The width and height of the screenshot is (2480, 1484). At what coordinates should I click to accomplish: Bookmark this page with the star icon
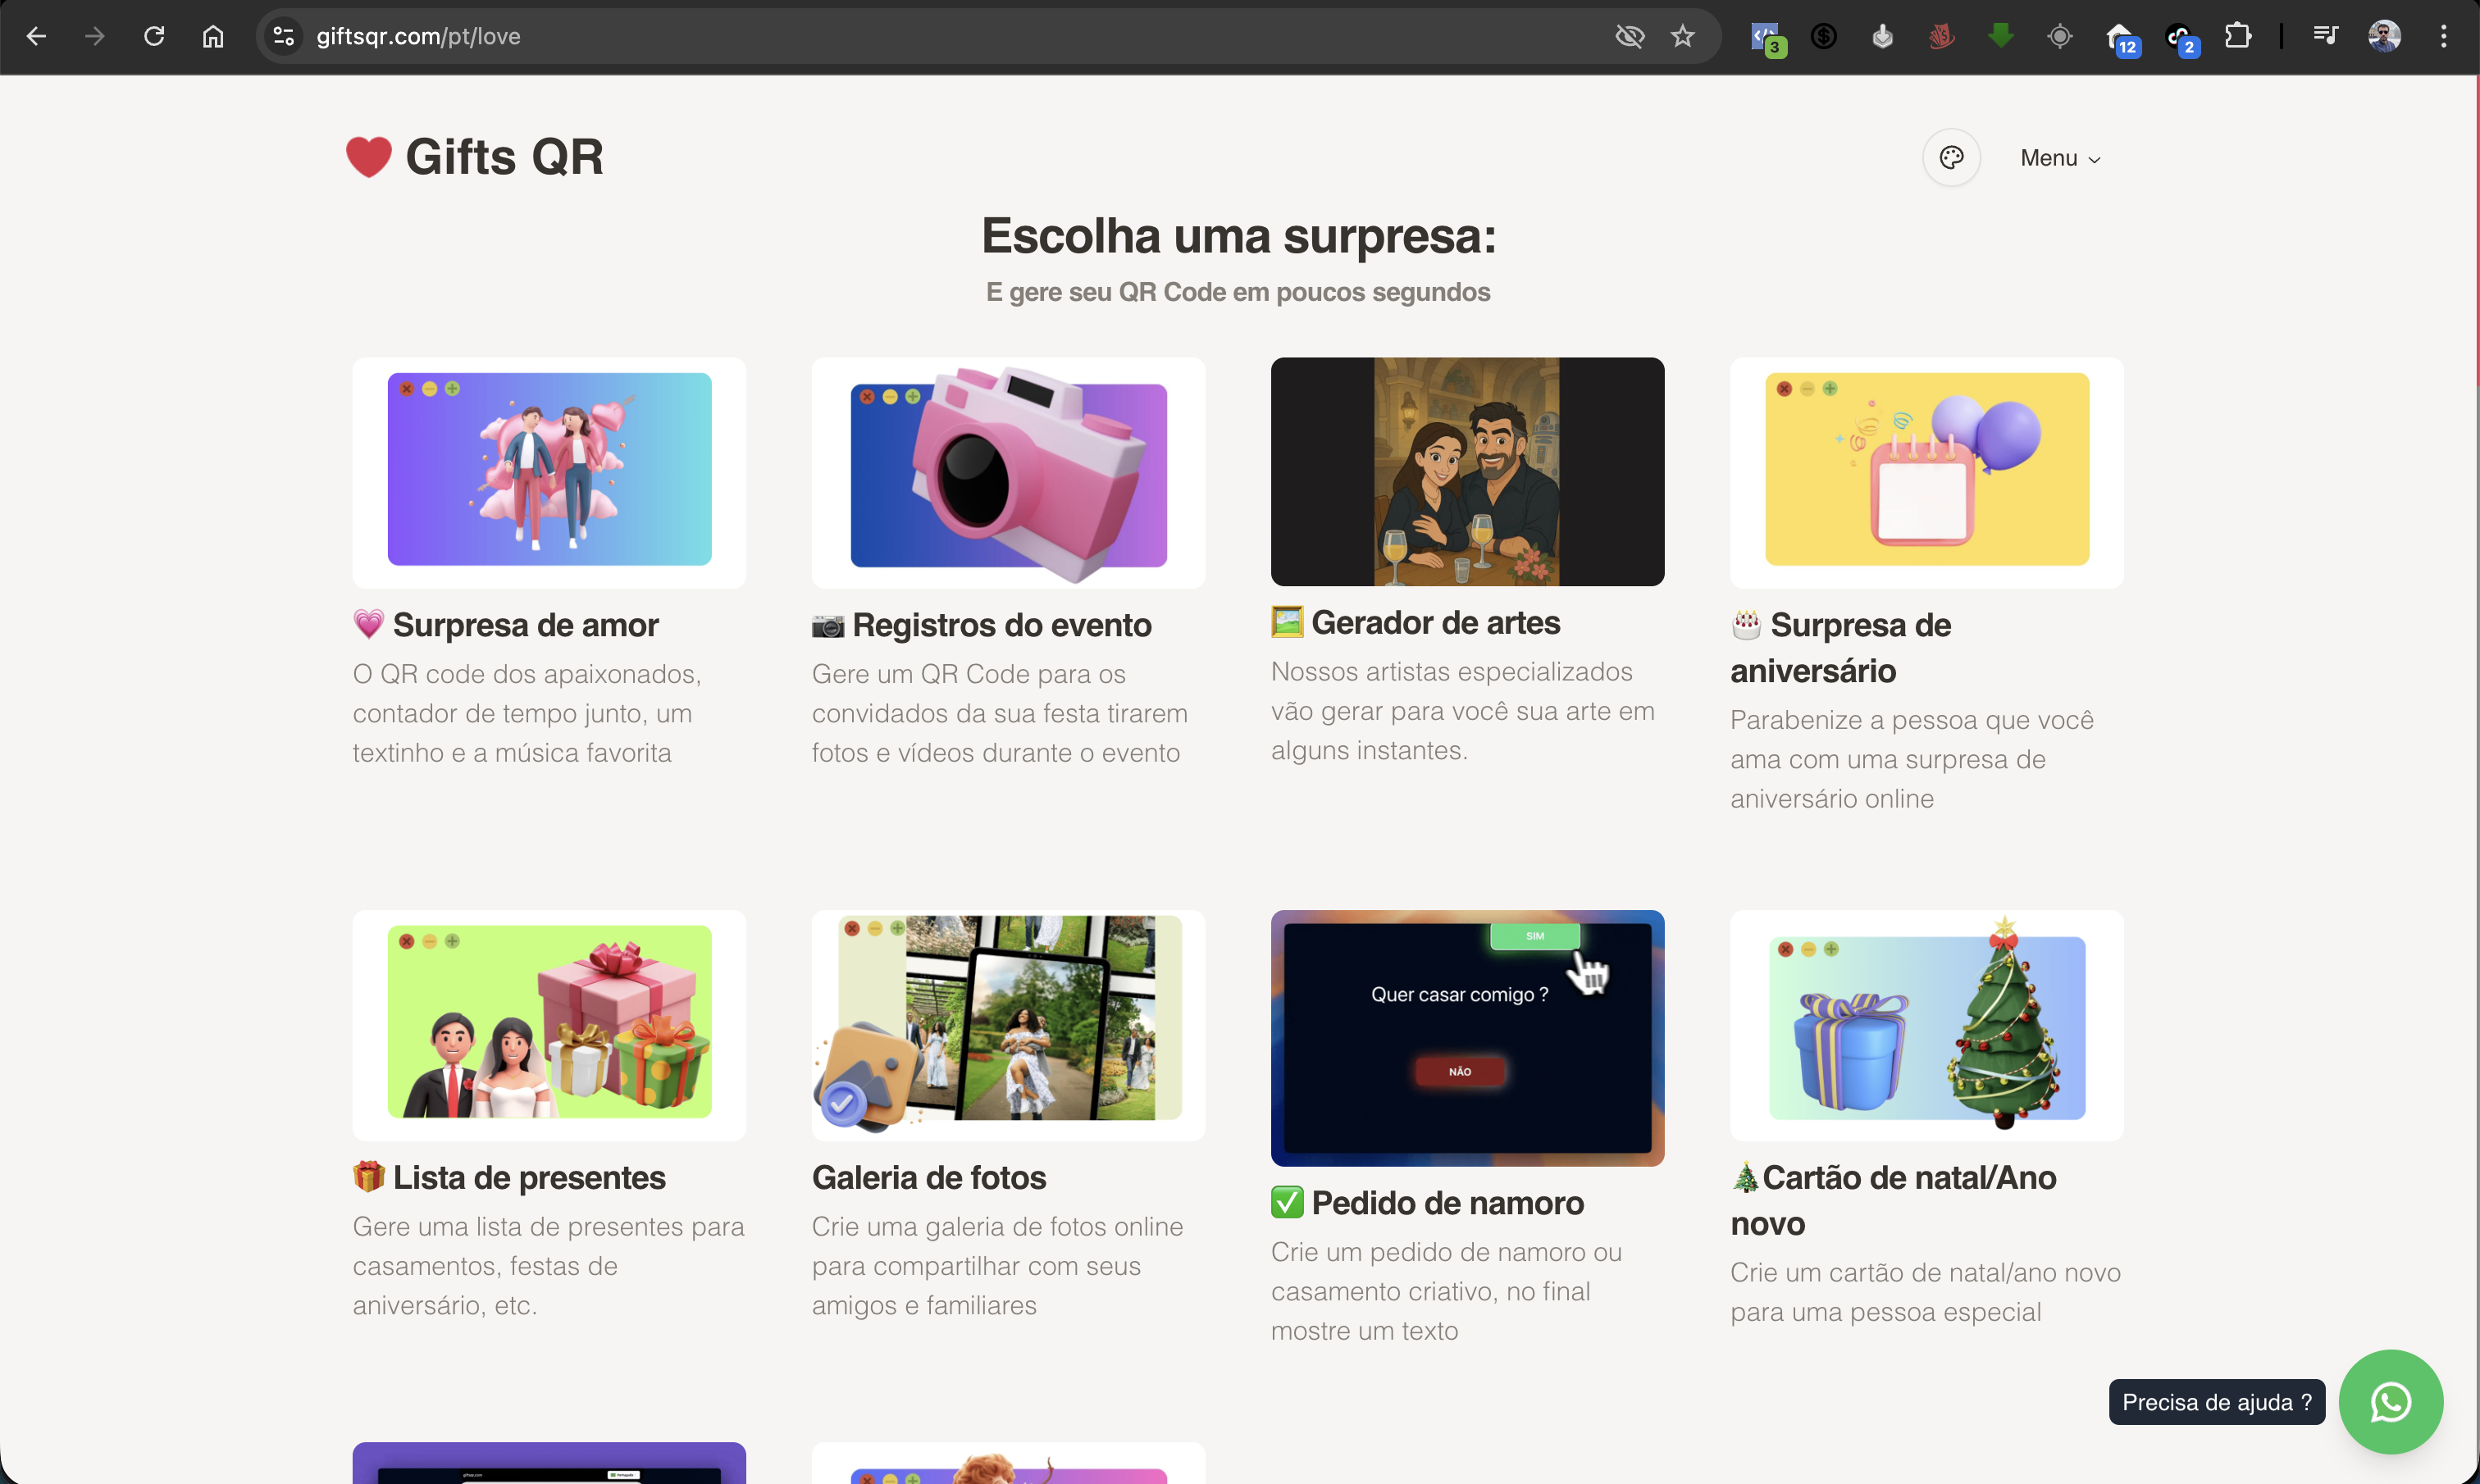[x=1683, y=37]
